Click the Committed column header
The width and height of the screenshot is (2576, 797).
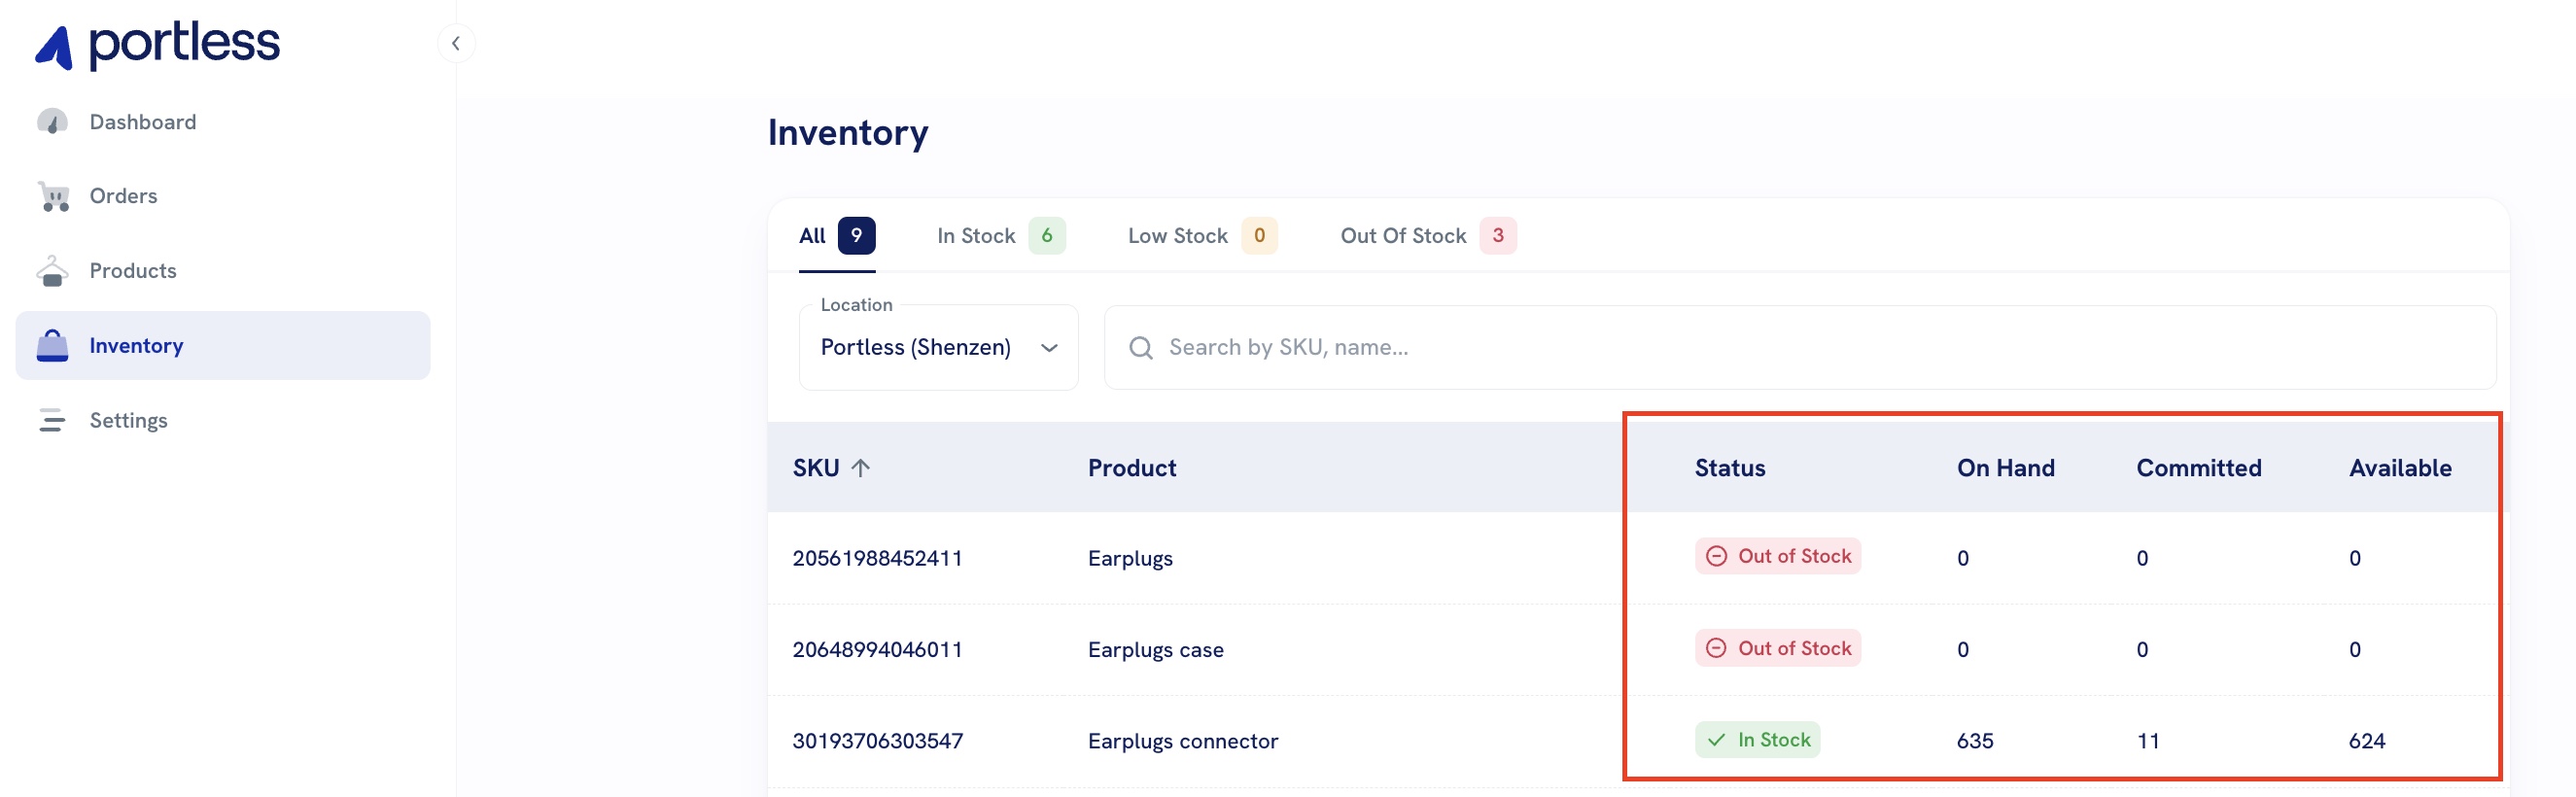[x=2199, y=468]
